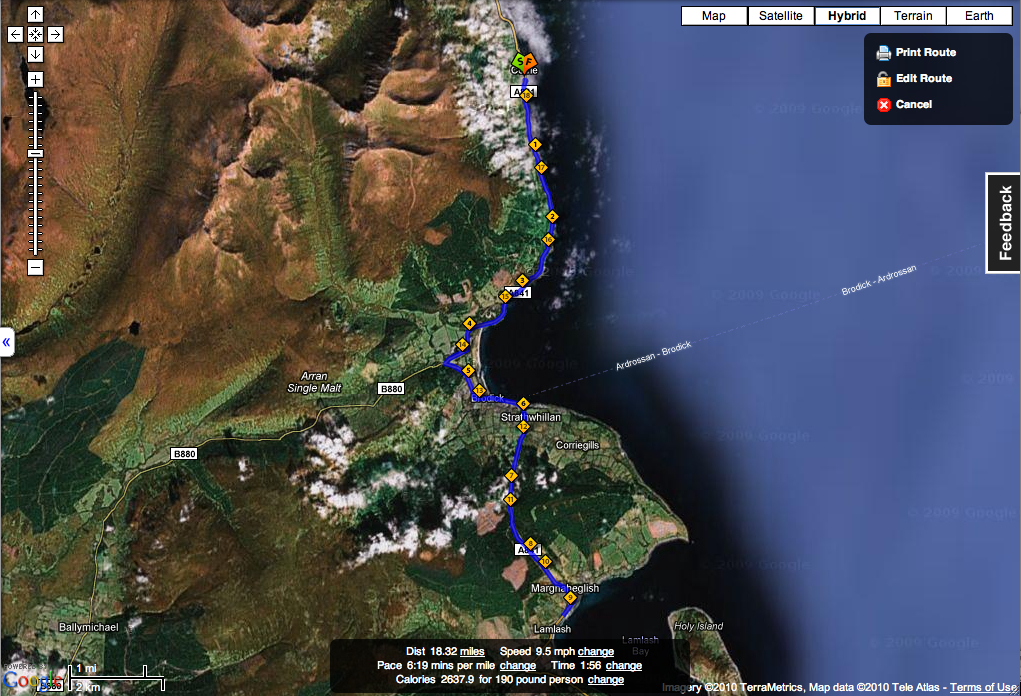Zoom in with the plus button
Viewport: 1021px width, 696px height.
click(35, 79)
